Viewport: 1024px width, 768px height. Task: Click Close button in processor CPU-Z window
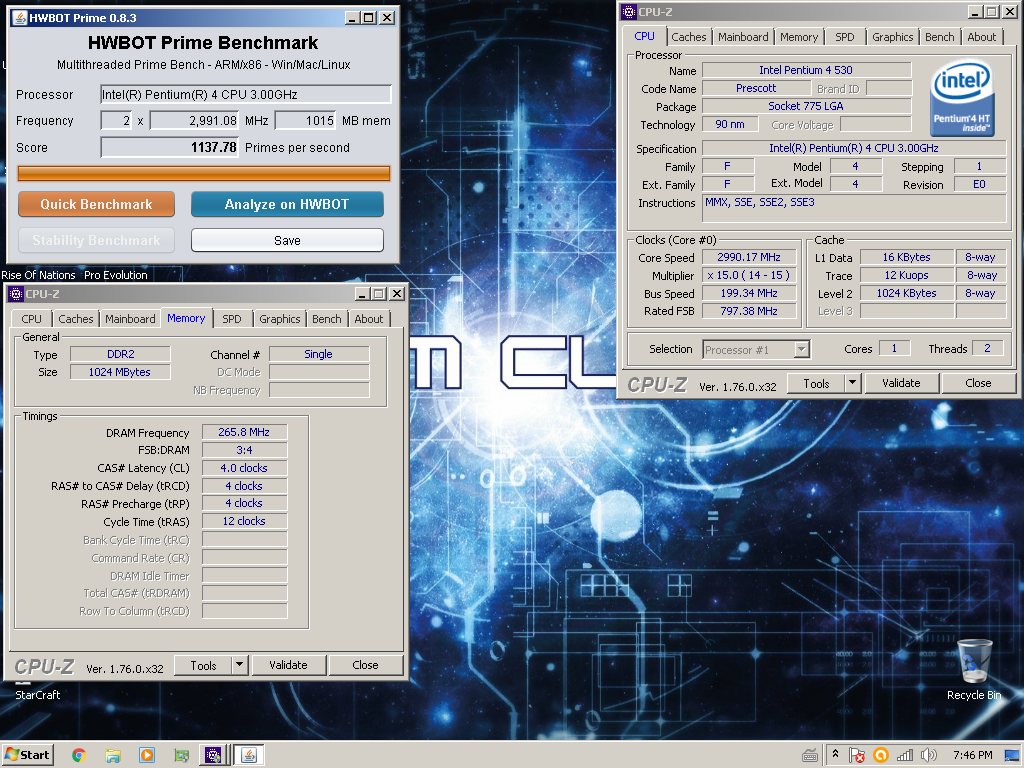(978, 383)
